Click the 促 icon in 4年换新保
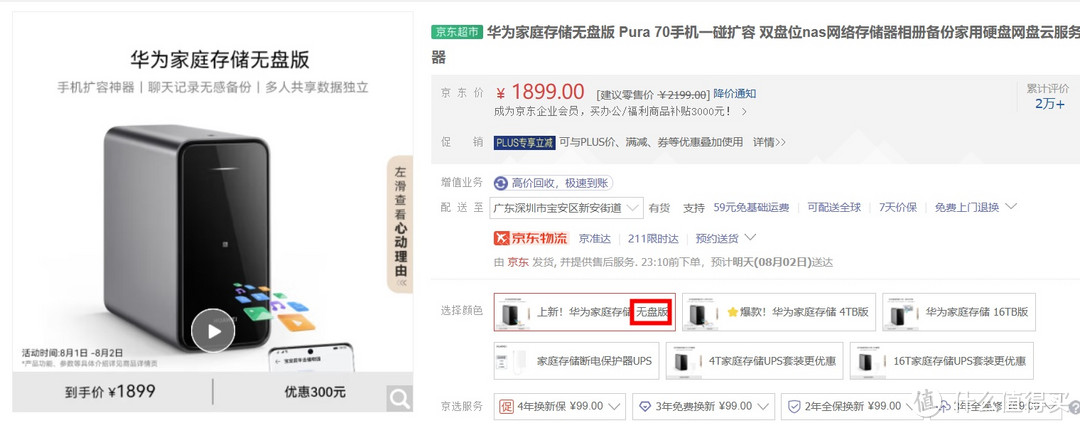 tap(506, 407)
